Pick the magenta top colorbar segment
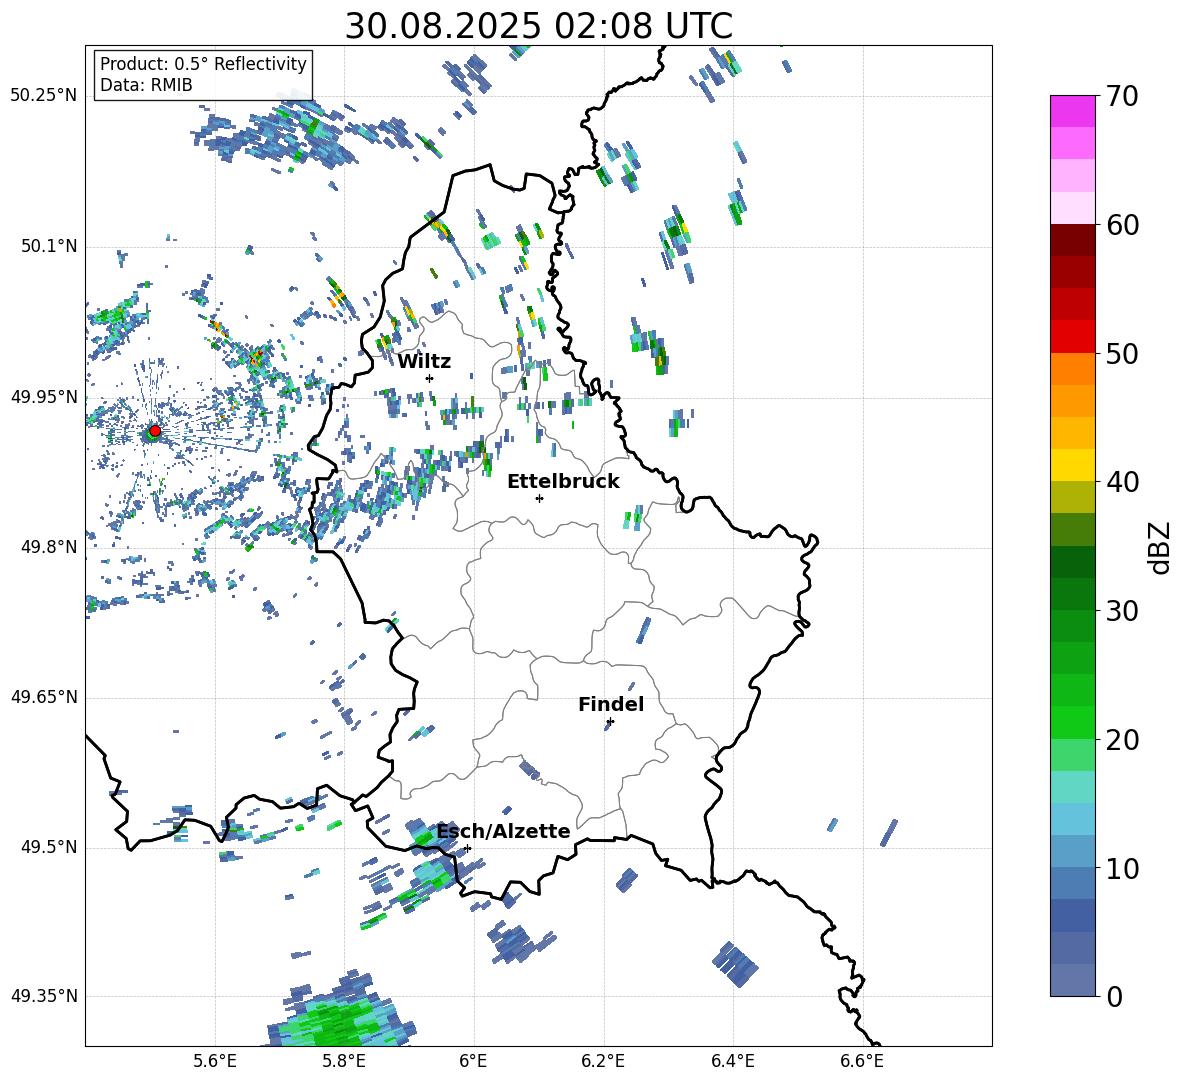Image resolution: width=1184 pixels, height=1081 pixels. (1072, 111)
